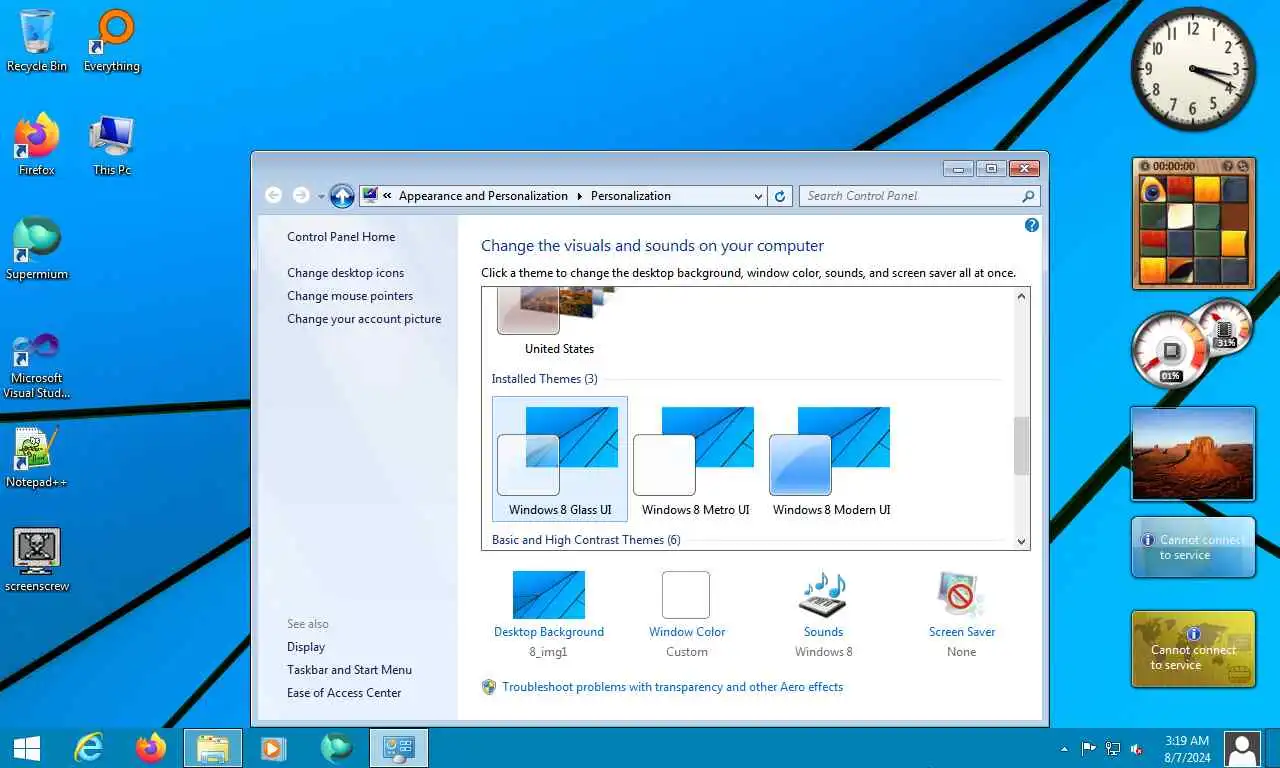Shuffle the picture puzzle gadget
The image size is (1280, 768).
point(1243,166)
